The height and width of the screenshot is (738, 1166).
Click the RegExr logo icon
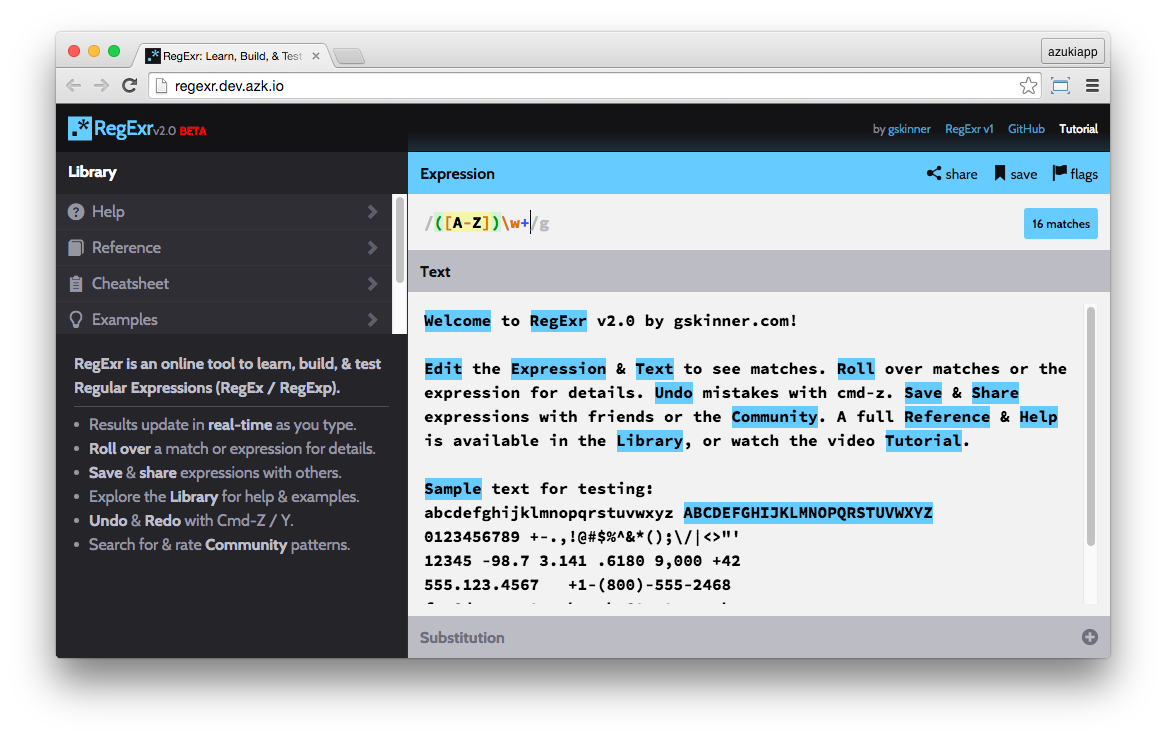80,129
